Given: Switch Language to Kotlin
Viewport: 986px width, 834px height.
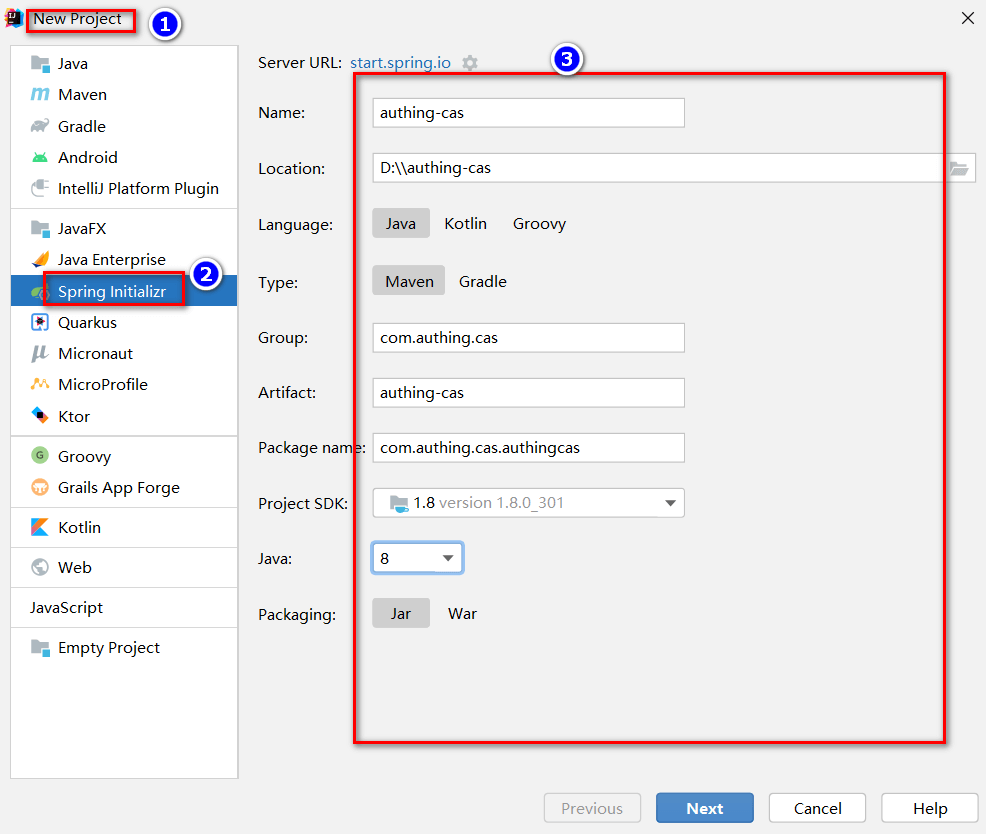Looking at the screenshot, I should (x=465, y=224).
